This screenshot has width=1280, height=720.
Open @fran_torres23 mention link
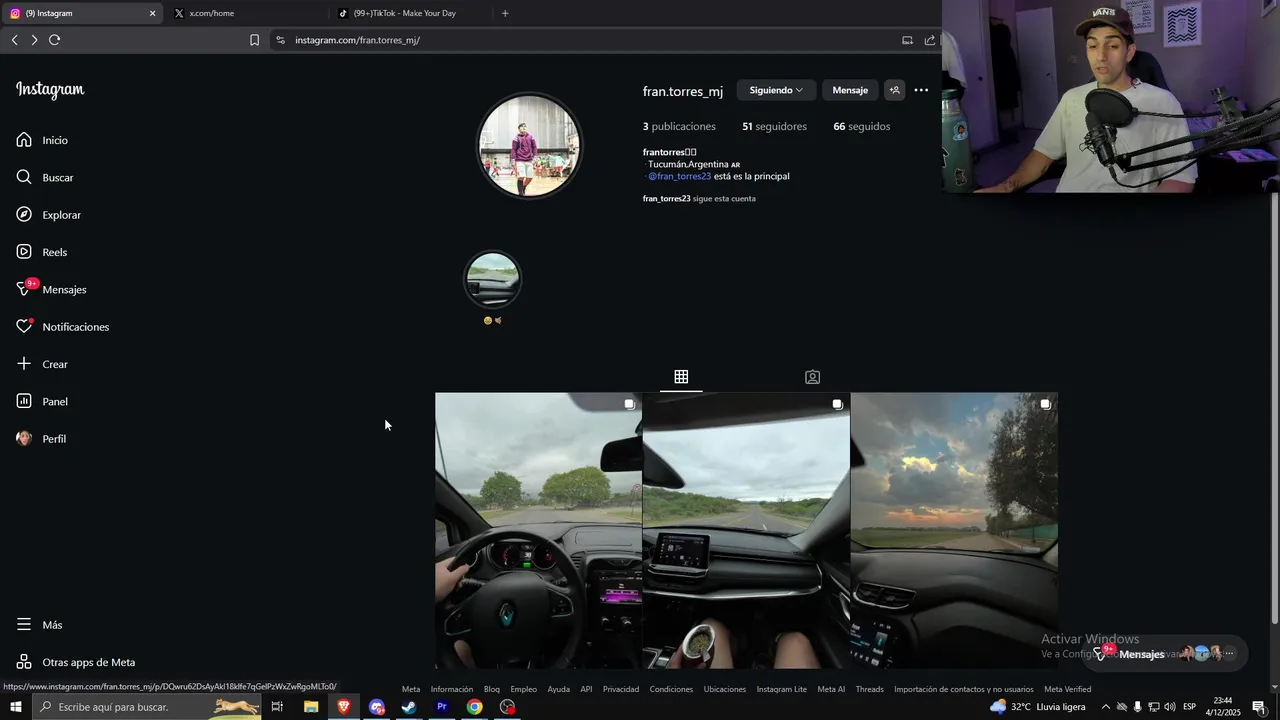679,176
